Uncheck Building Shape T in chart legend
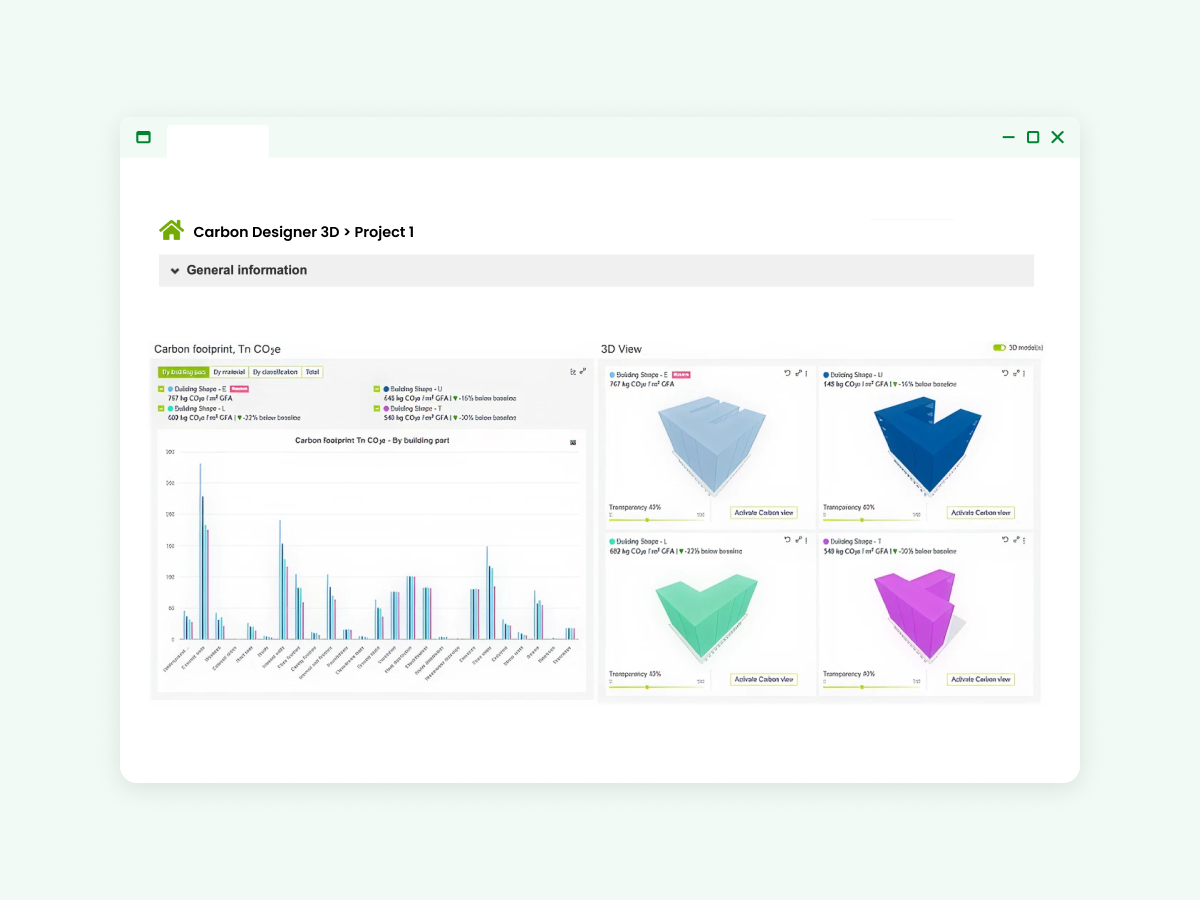 [x=377, y=409]
